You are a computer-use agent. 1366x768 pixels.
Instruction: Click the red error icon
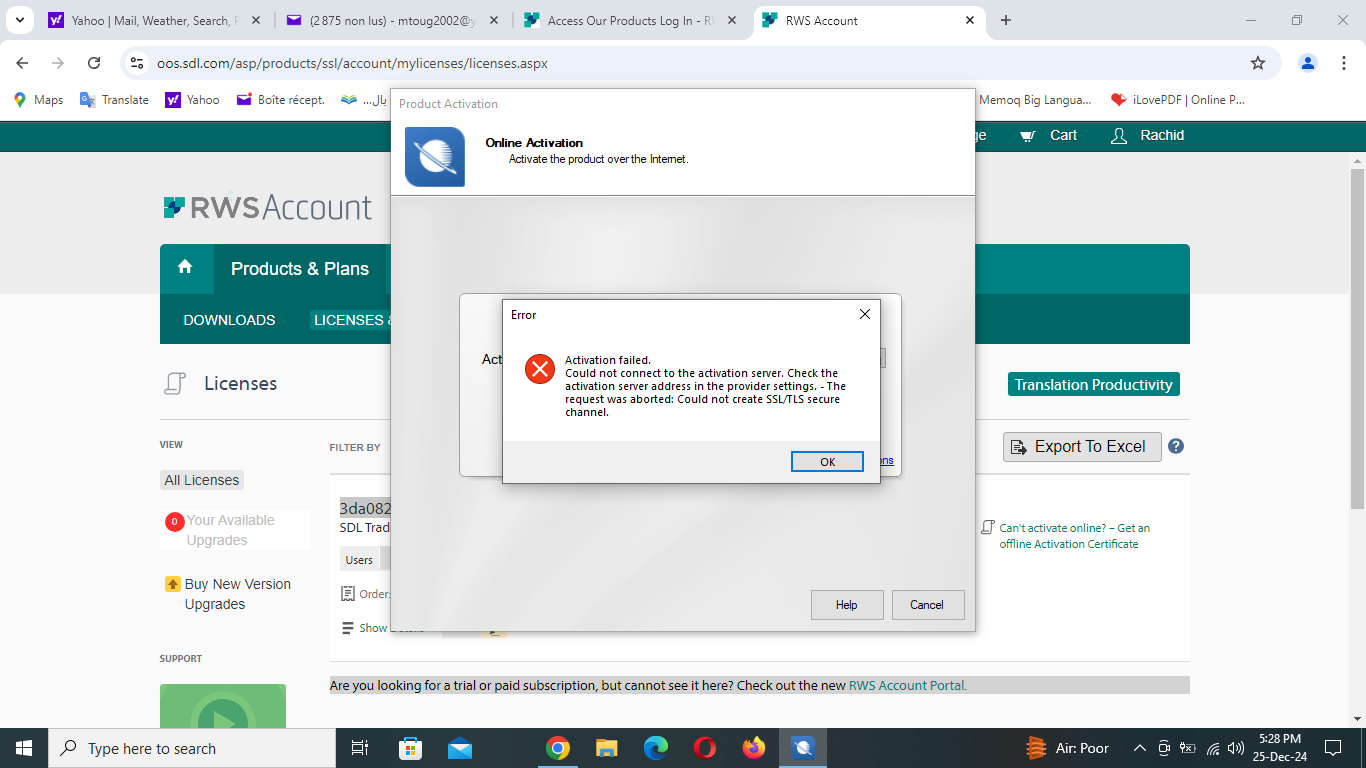click(x=540, y=370)
